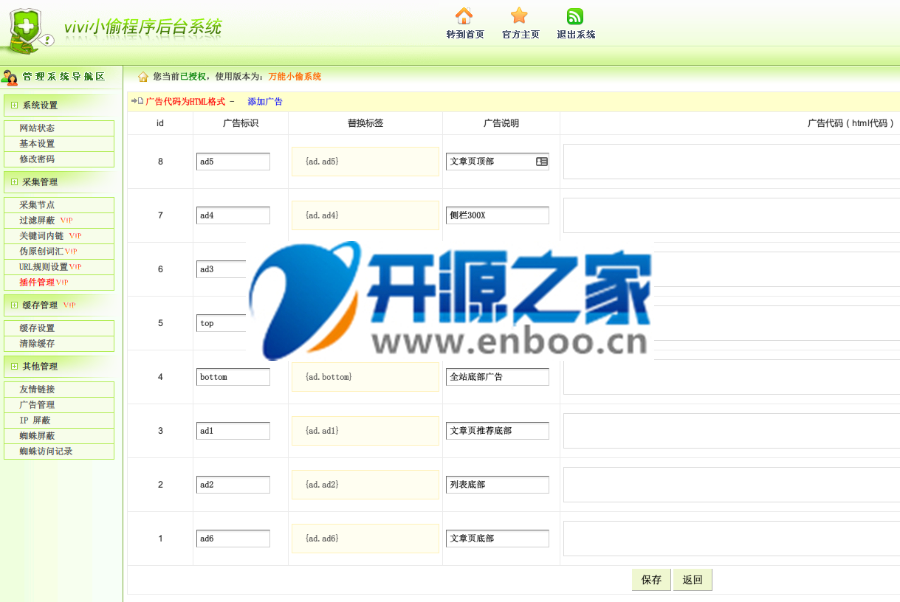Open 蜘蛛屏蔽 in the sidebar
The image size is (900, 602).
[x=59, y=436]
